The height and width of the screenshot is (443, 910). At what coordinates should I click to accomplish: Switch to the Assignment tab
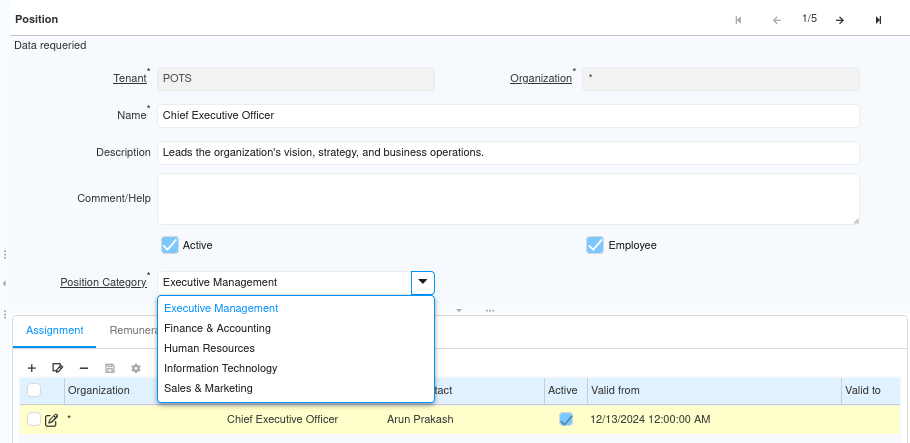pos(55,330)
